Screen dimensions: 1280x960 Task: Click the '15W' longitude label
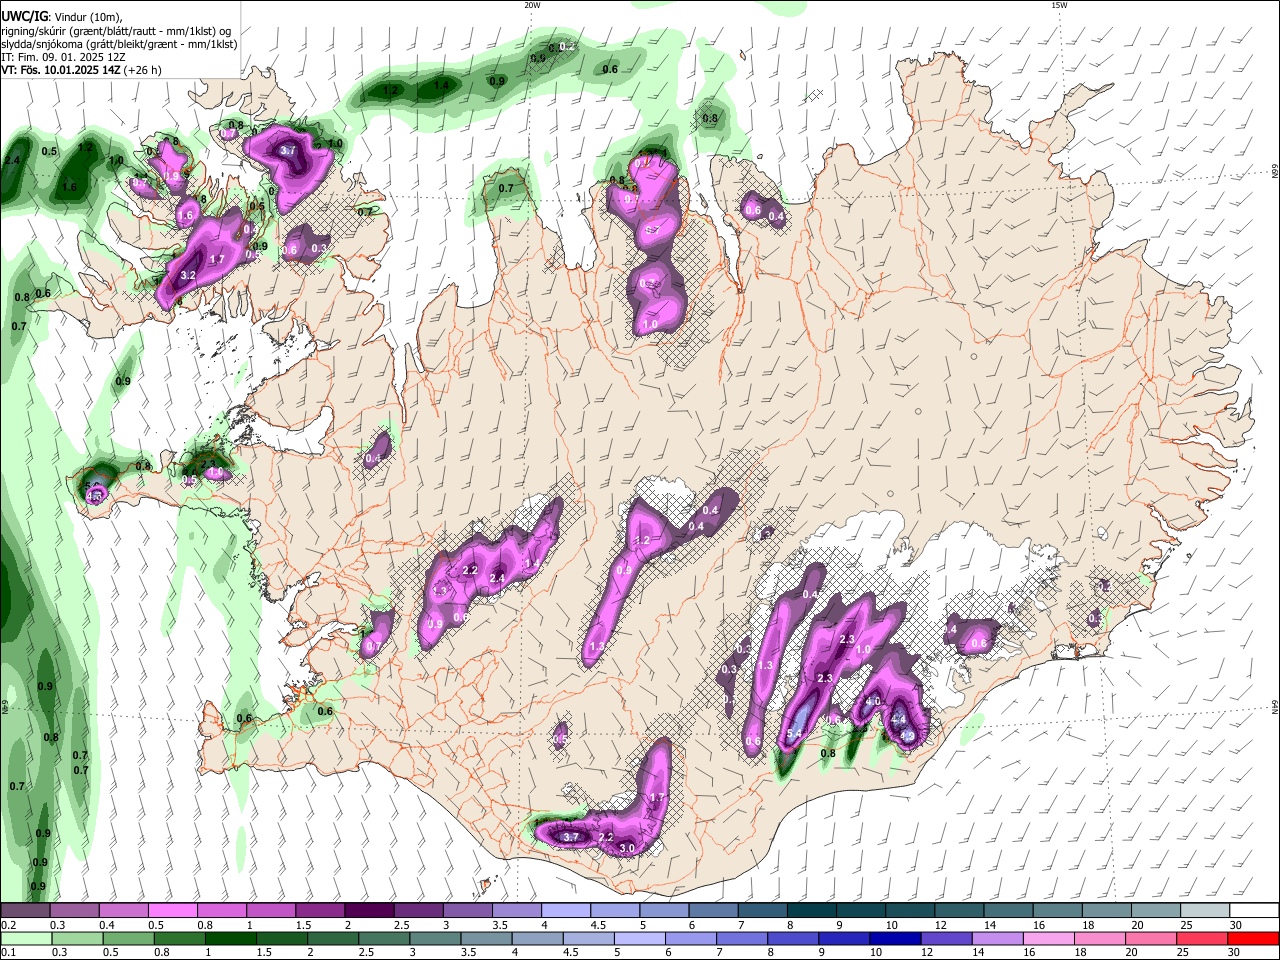pyautogui.click(x=1060, y=5)
